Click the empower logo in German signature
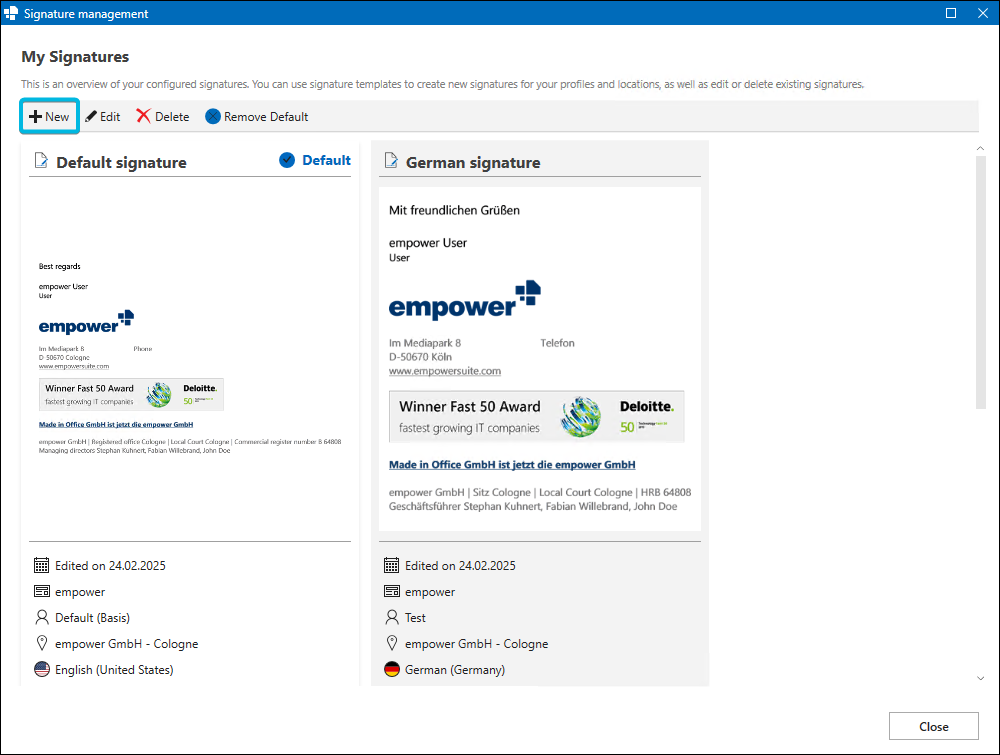The height and width of the screenshot is (755, 1000). click(465, 300)
